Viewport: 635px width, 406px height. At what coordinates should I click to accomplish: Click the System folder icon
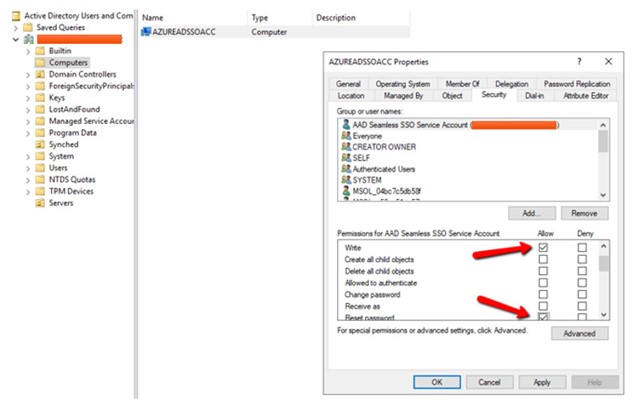point(40,156)
